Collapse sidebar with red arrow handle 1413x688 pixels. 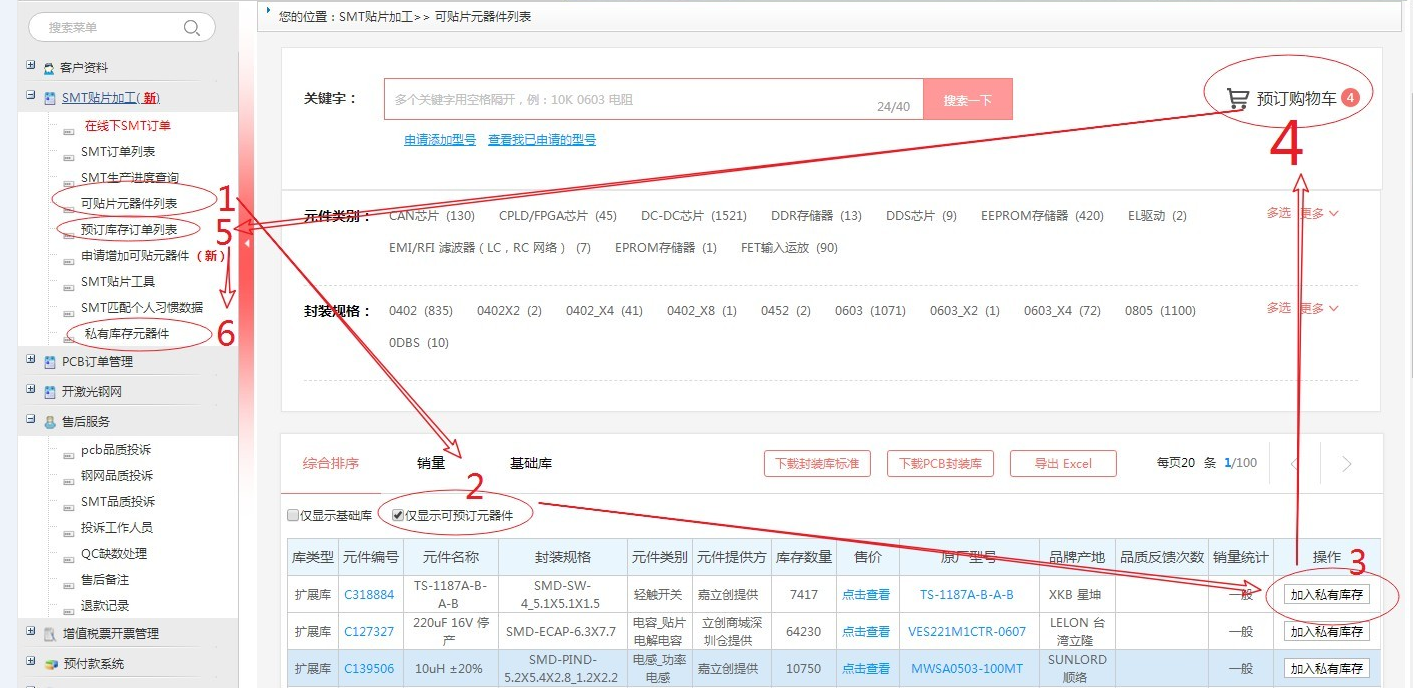(247, 241)
